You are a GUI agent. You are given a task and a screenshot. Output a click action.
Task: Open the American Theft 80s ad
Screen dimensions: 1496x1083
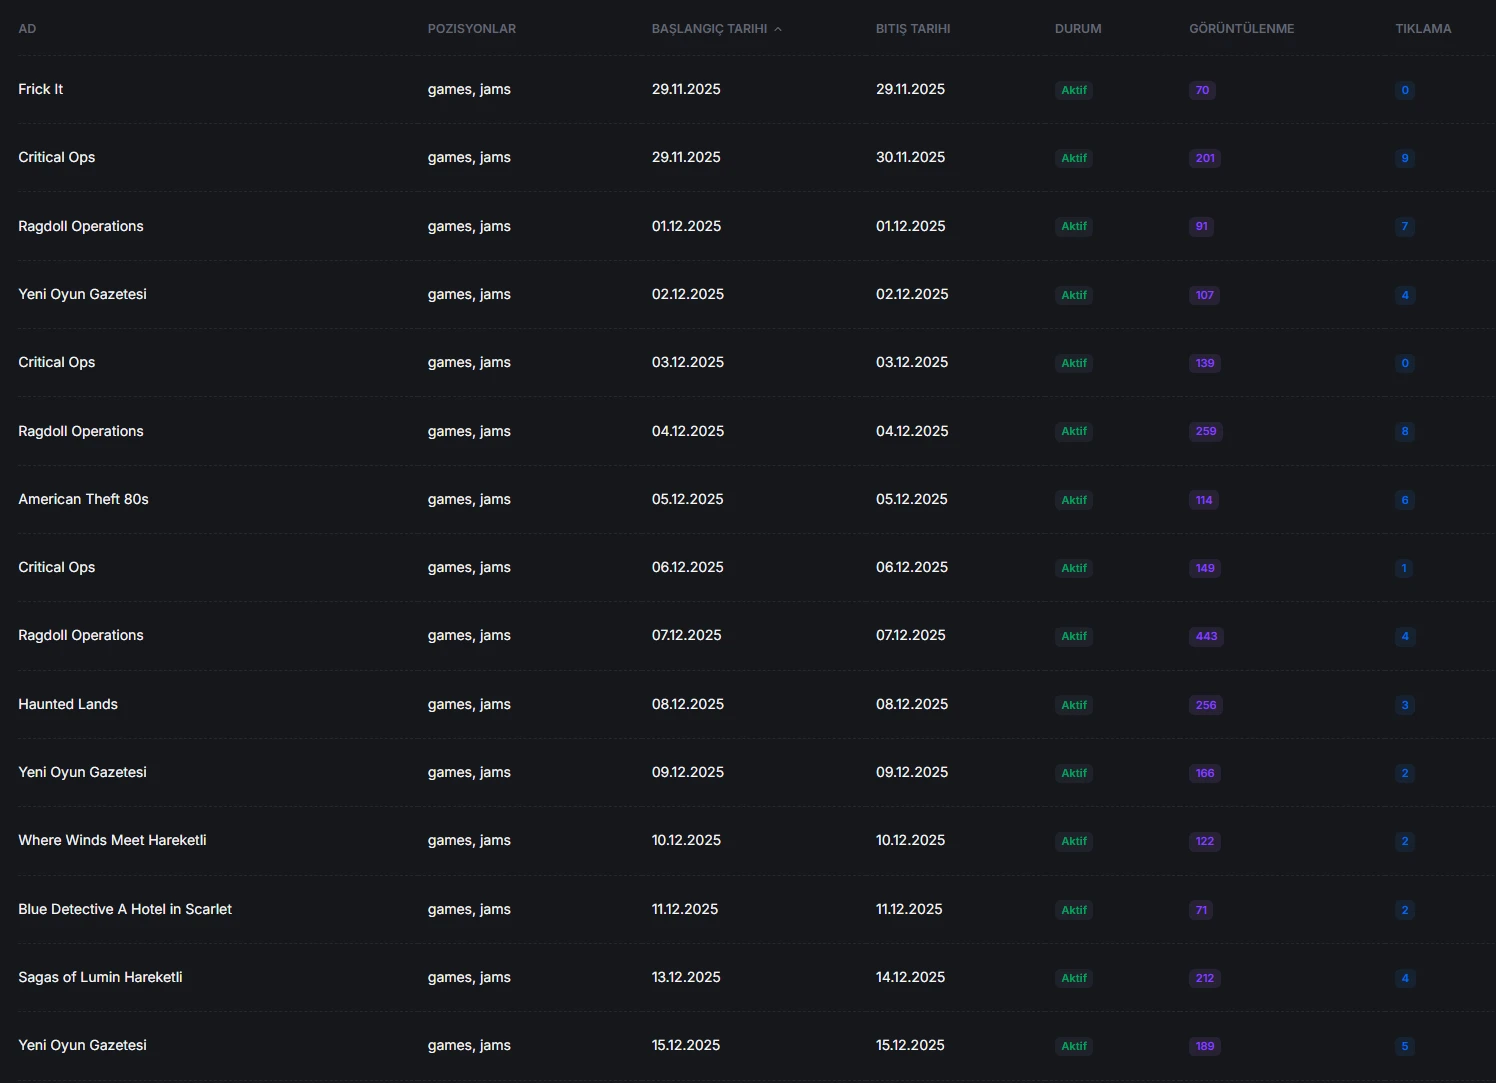click(83, 499)
